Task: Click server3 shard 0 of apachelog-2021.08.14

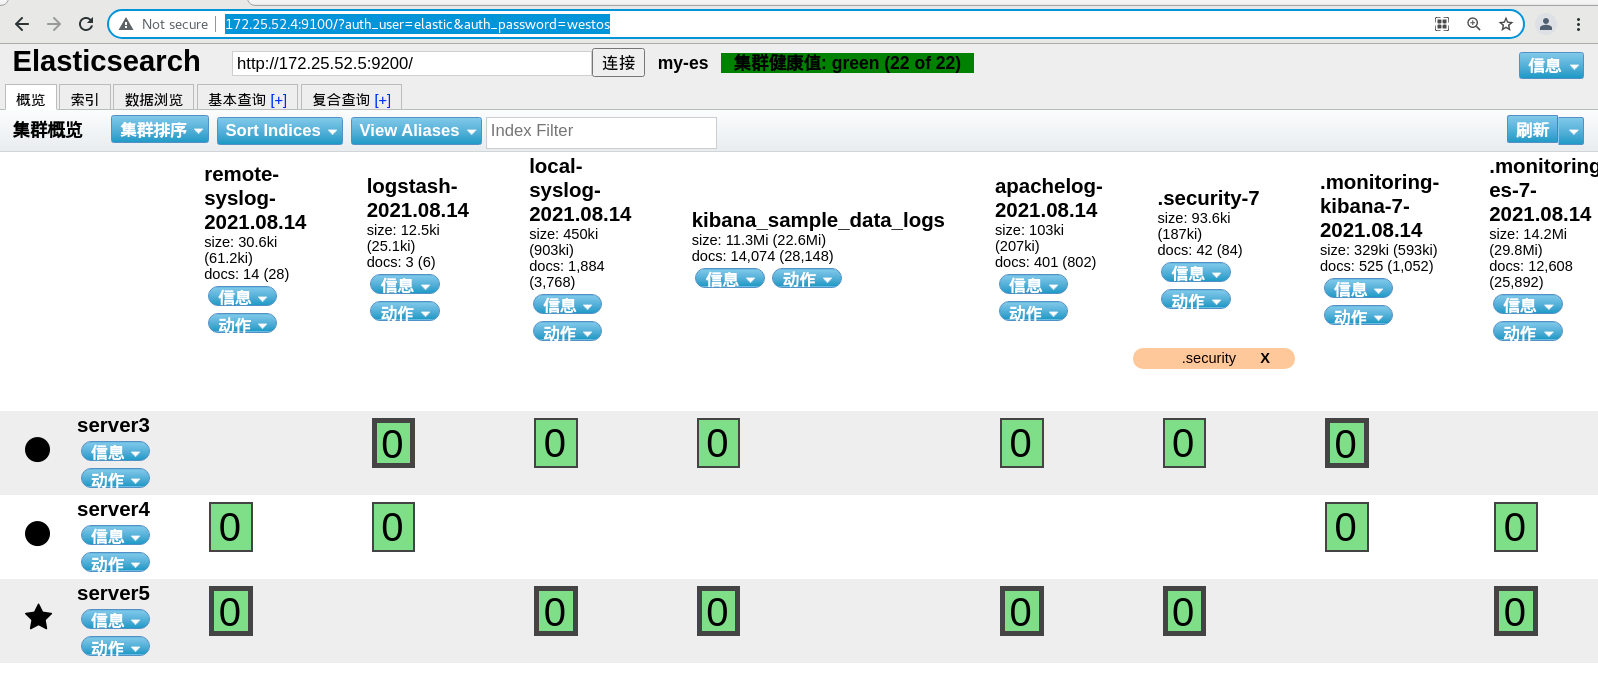Action: tap(1021, 443)
